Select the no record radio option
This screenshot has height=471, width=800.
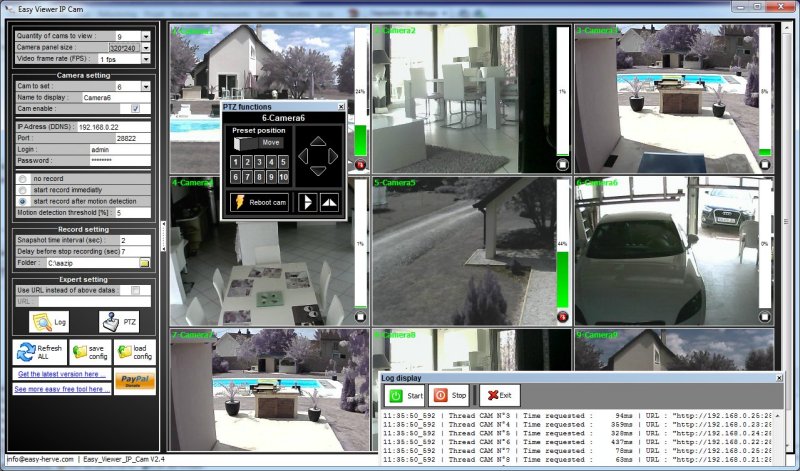click(22, 179)
